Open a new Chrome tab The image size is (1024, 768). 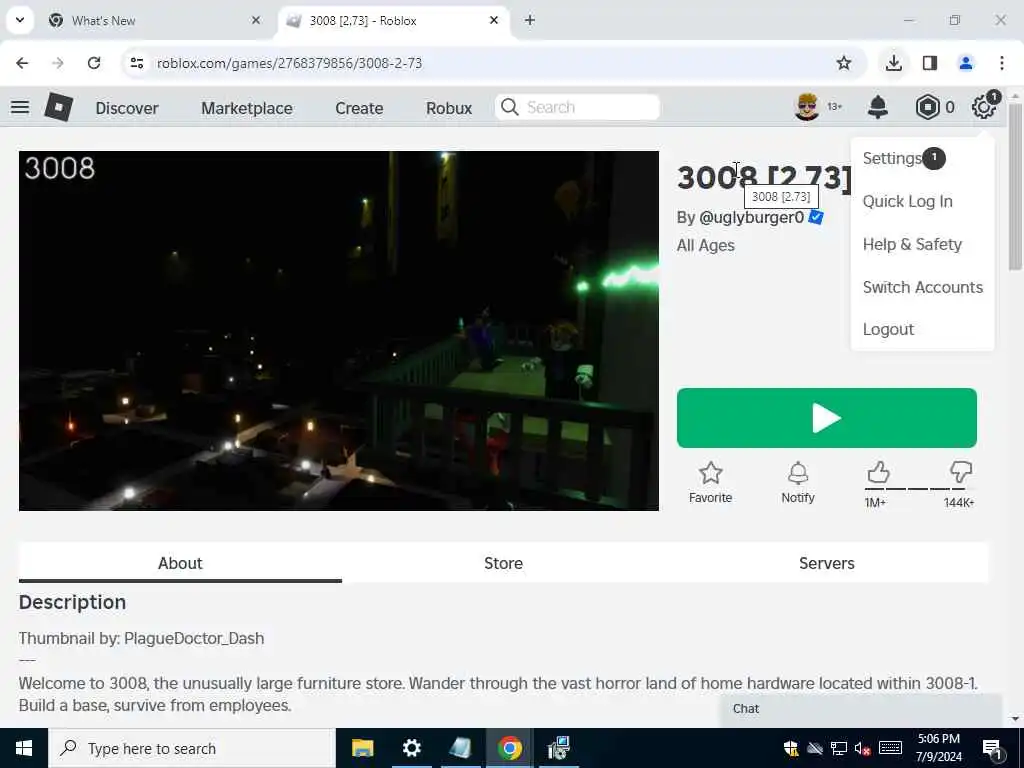530,20
